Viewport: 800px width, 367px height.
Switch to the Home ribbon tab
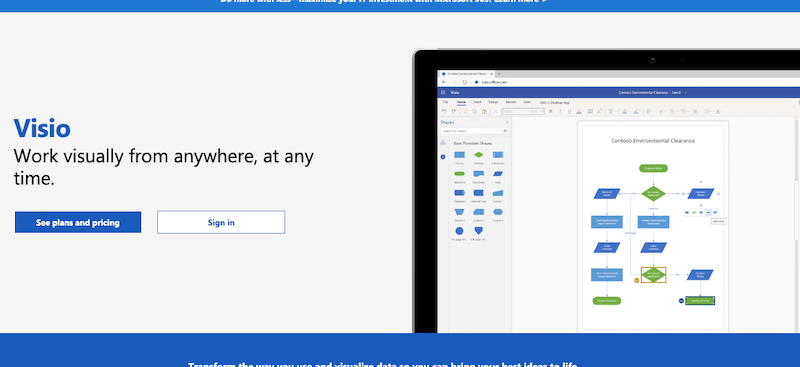click(461, 102)
